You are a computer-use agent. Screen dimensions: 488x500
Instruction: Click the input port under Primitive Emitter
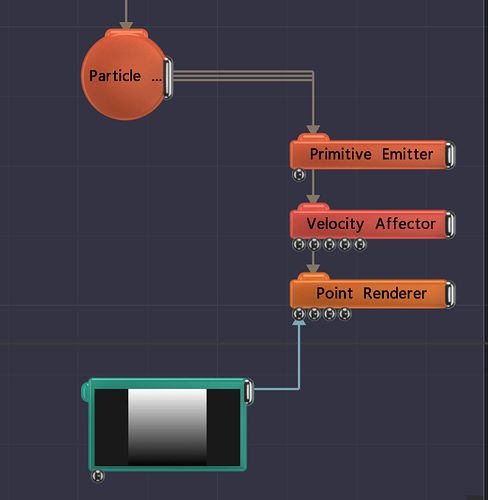tap(299, 175)
